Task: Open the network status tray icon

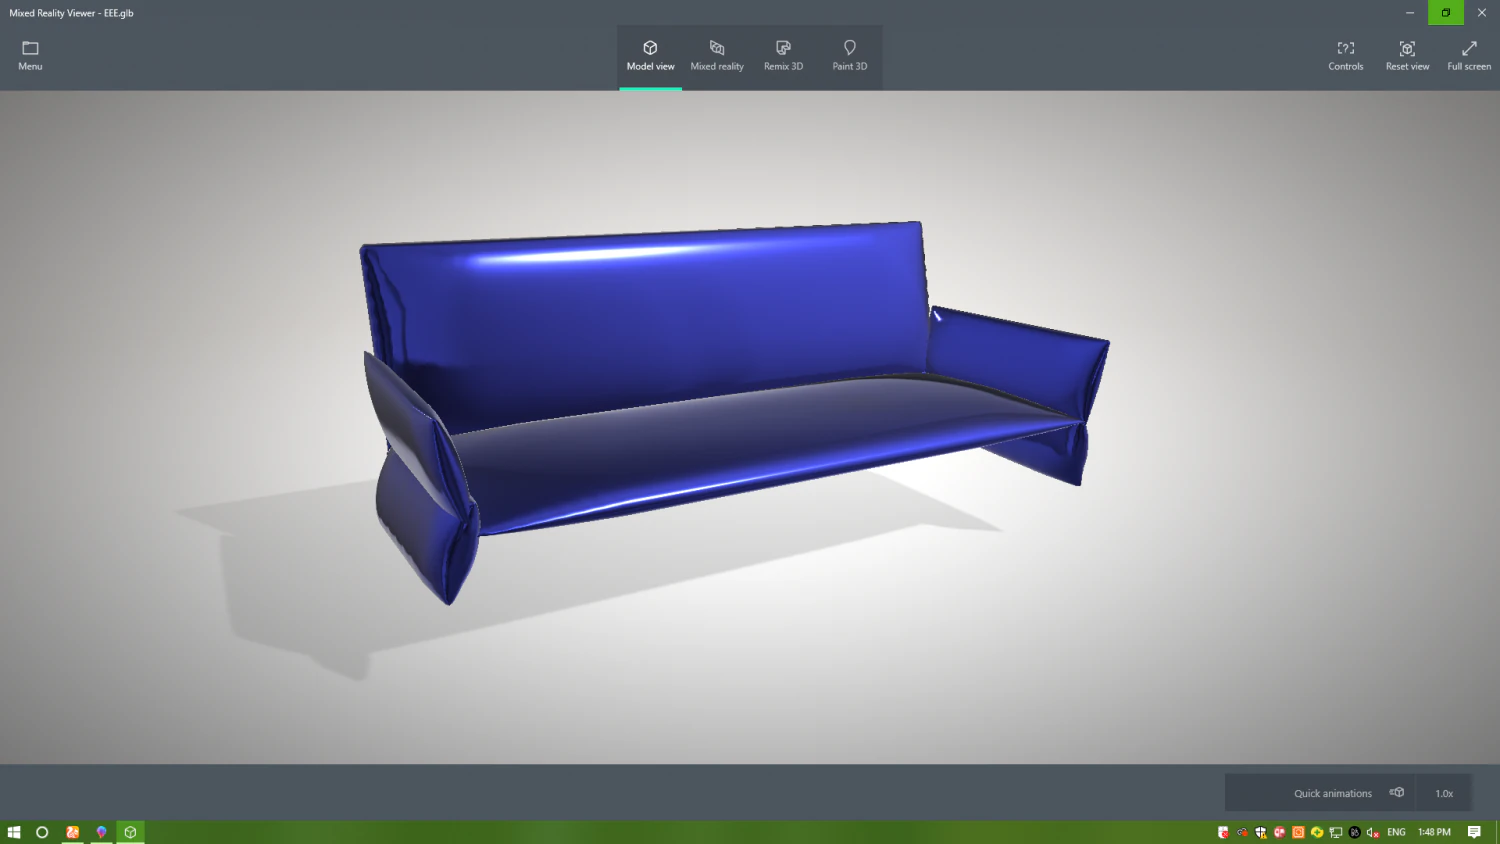Action: click(1334, 832)
